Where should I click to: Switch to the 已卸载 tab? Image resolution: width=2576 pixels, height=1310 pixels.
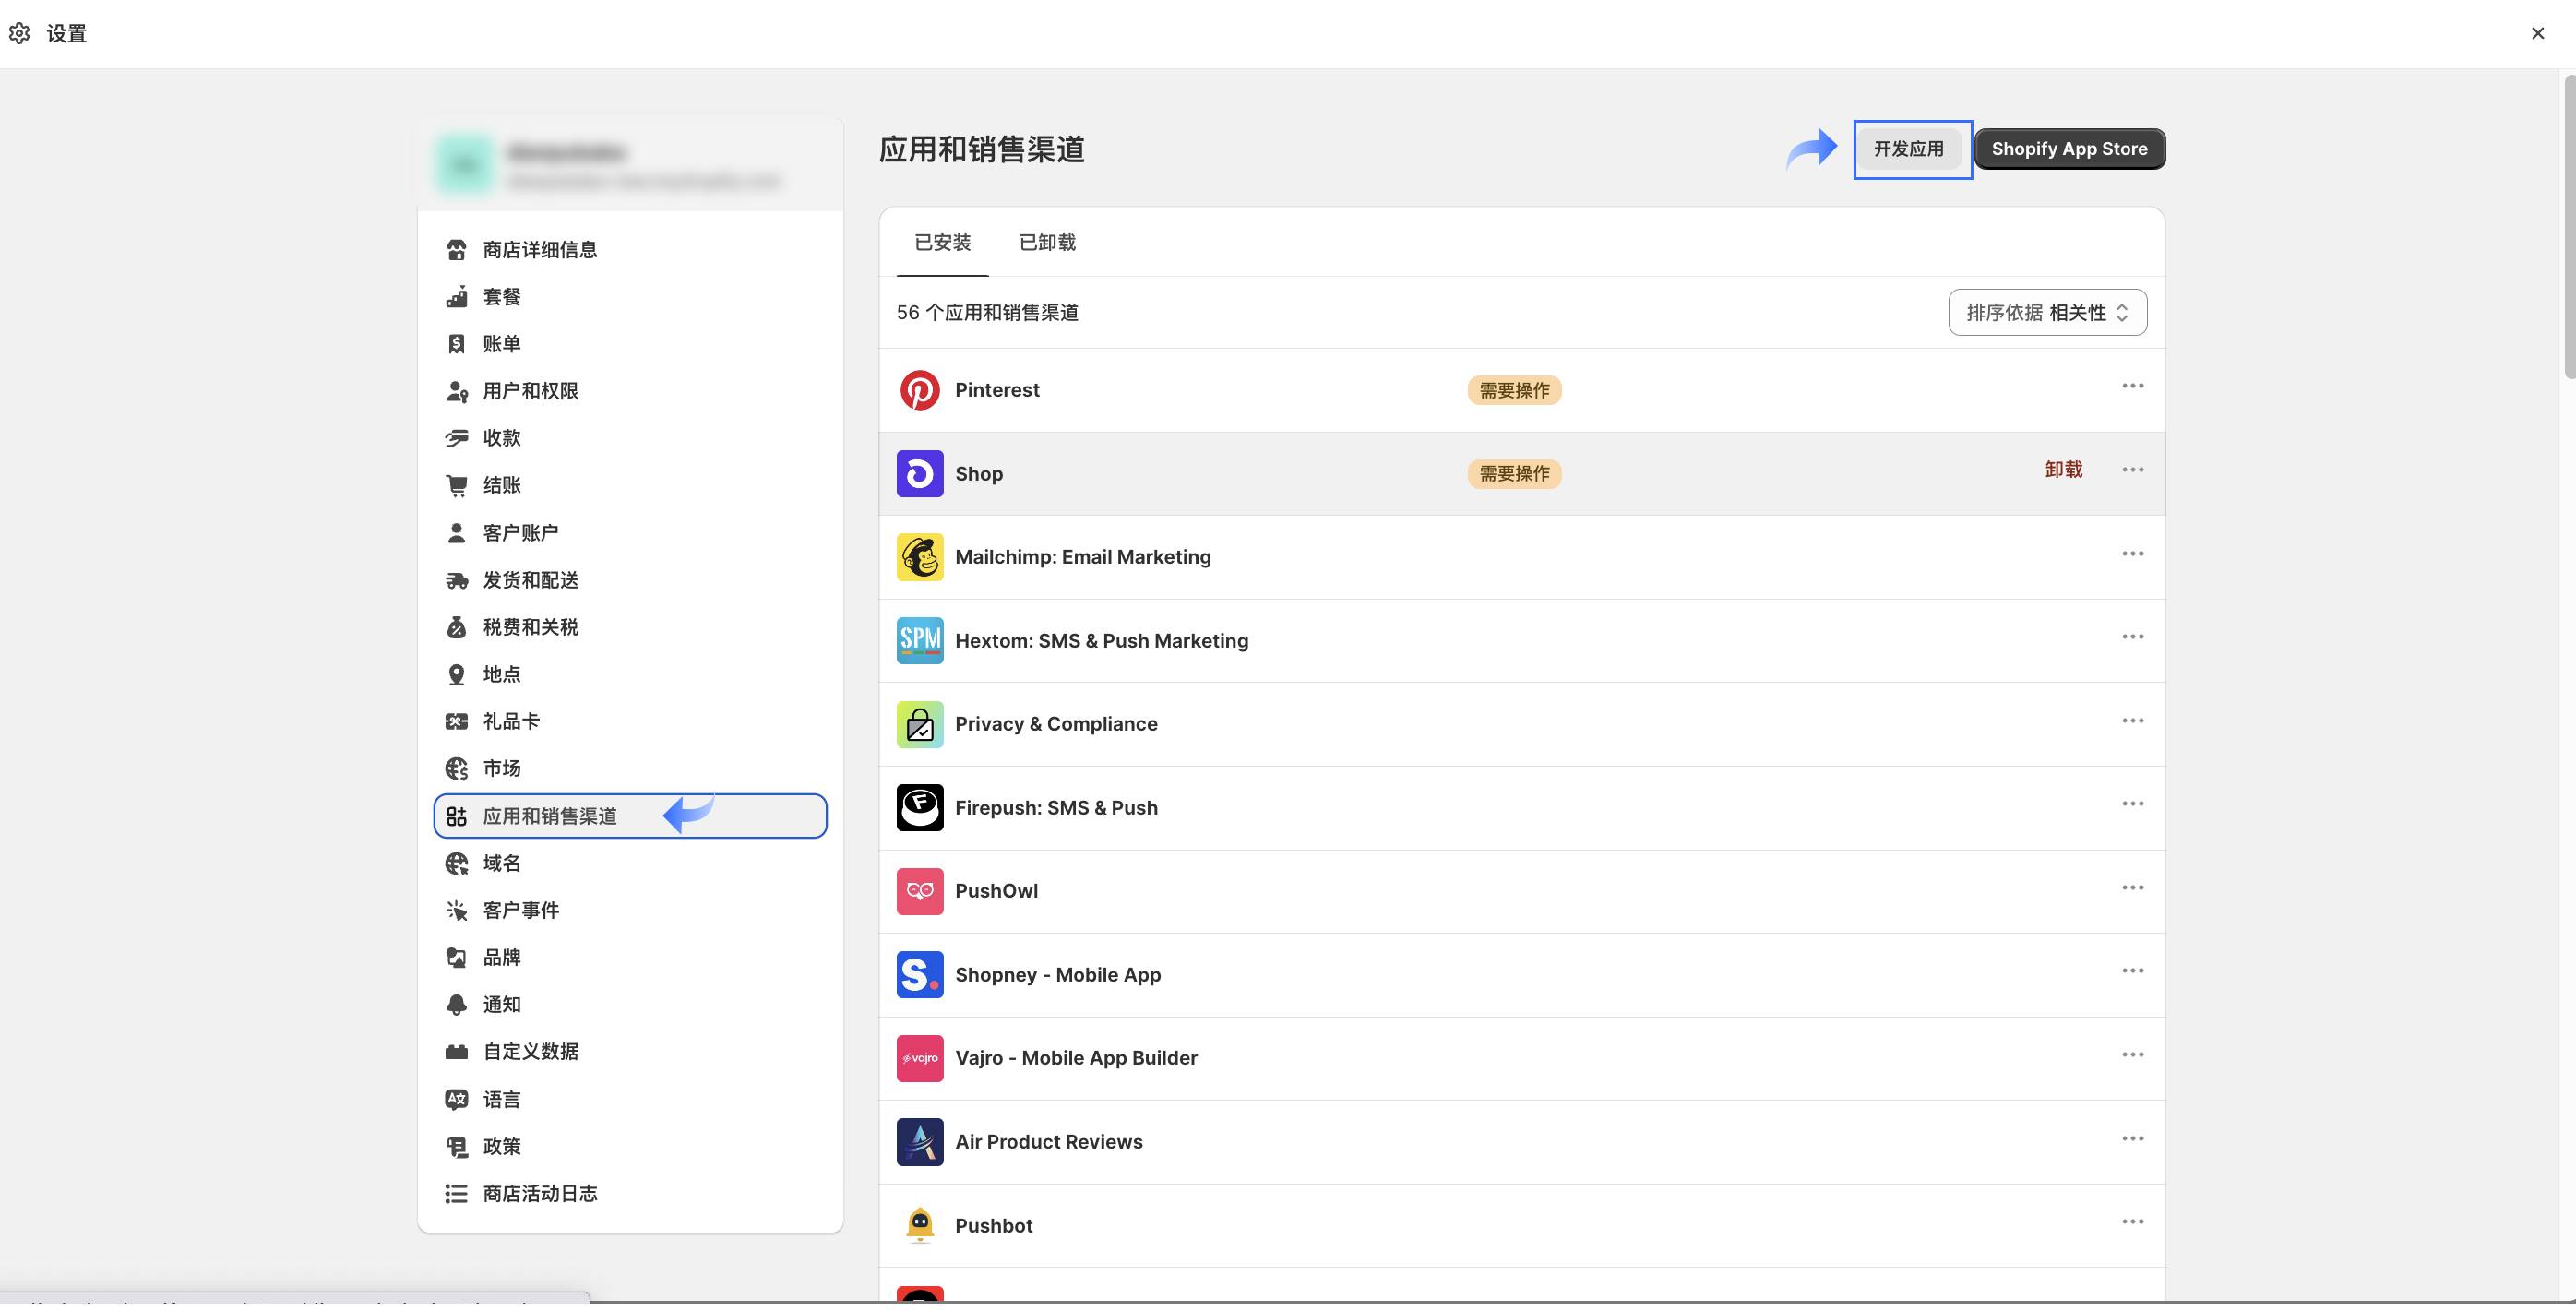coord(1046,243)
